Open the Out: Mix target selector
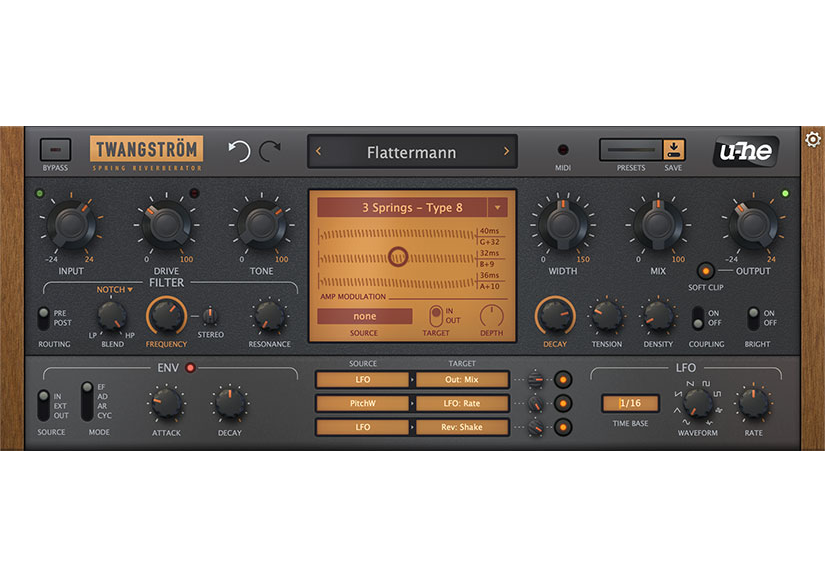Image resolution: width=825 pixels, height=578 pixels. 462,379
